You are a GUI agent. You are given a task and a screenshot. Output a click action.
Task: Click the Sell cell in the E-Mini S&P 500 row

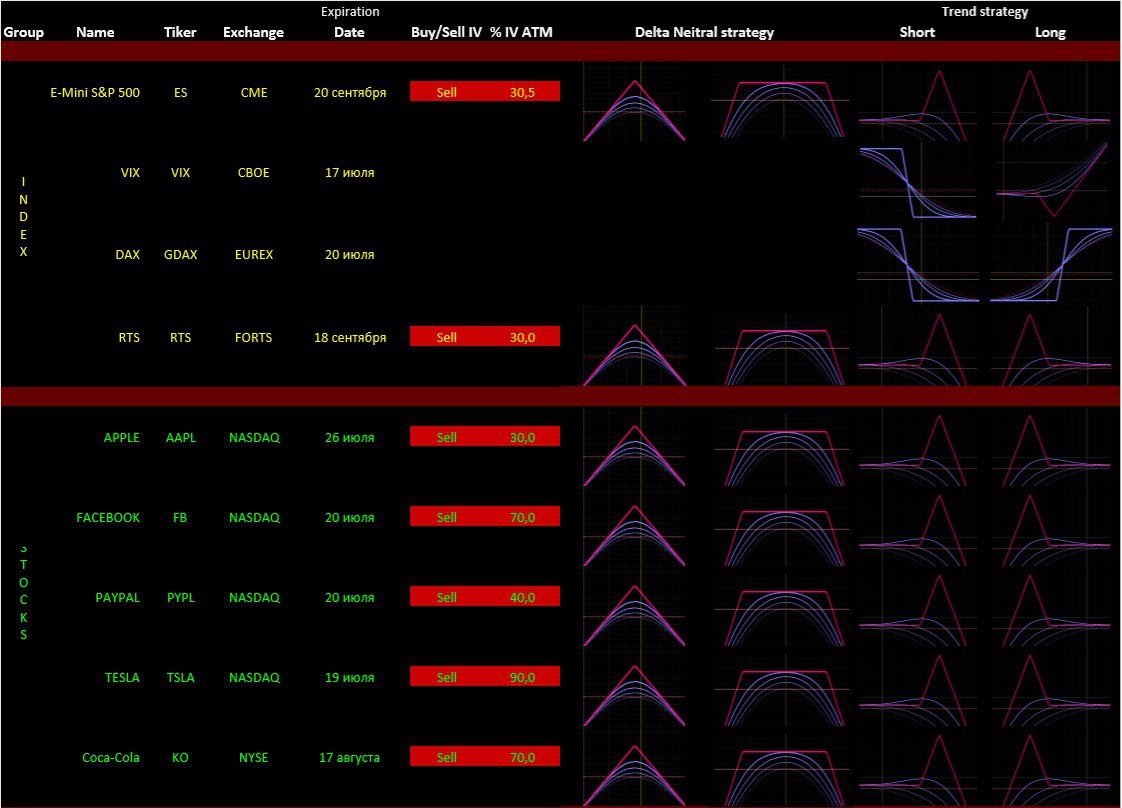click(447, 92)
